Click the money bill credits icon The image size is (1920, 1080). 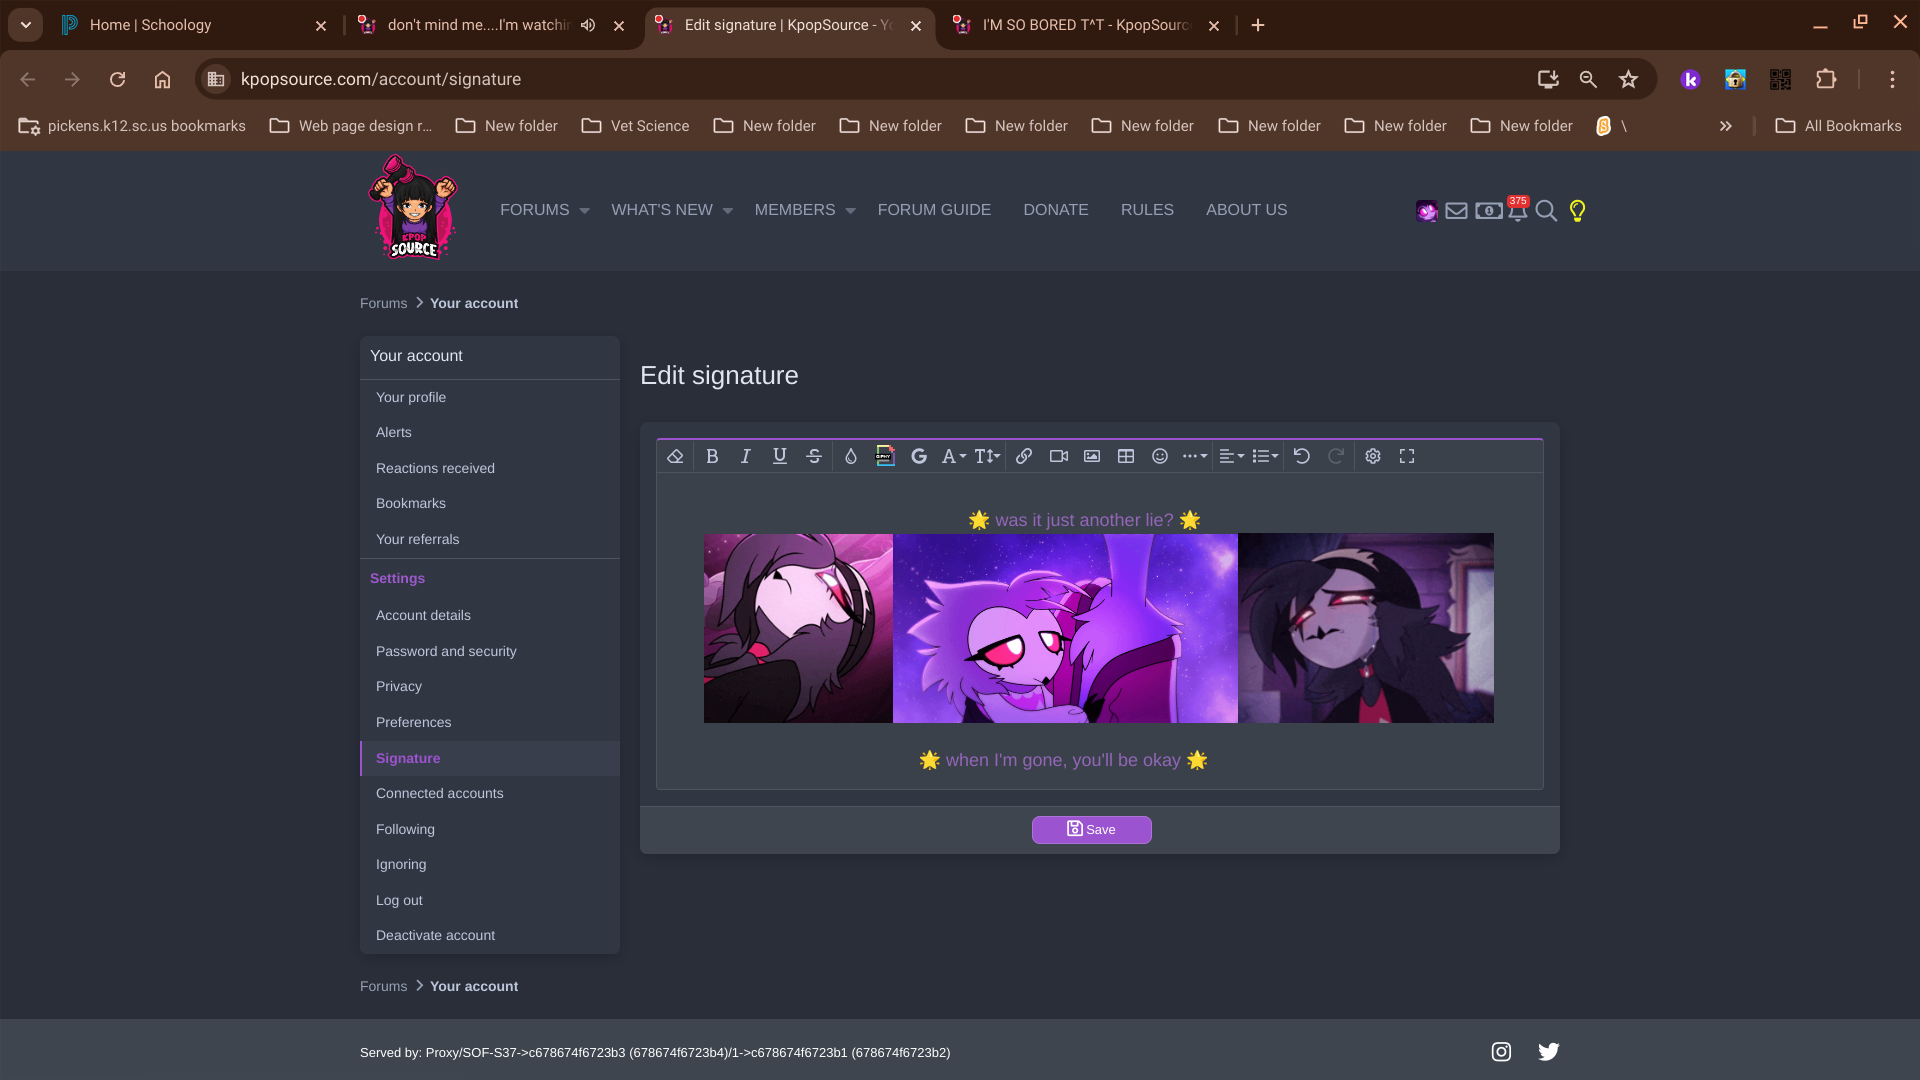pyautogui.click(x=1488, y=211)
